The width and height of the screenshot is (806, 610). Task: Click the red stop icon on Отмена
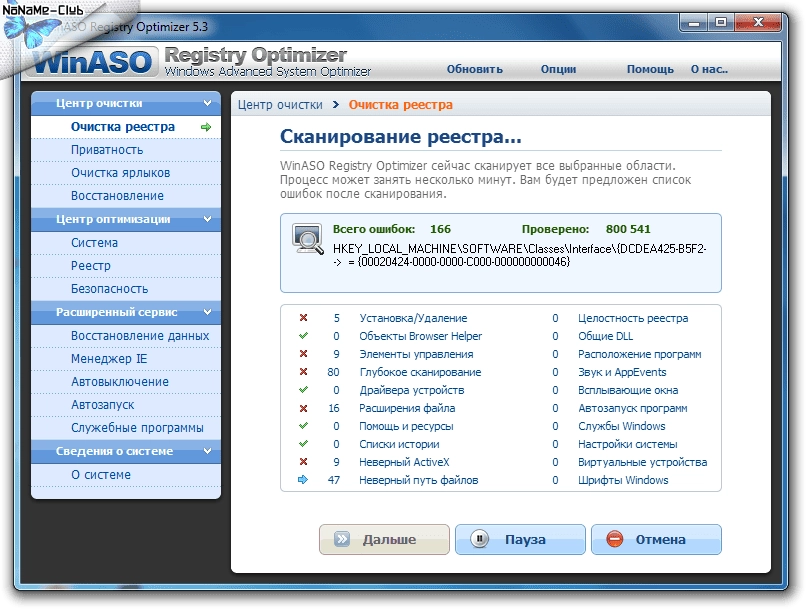pyautogui.click(x=614, y=539)
